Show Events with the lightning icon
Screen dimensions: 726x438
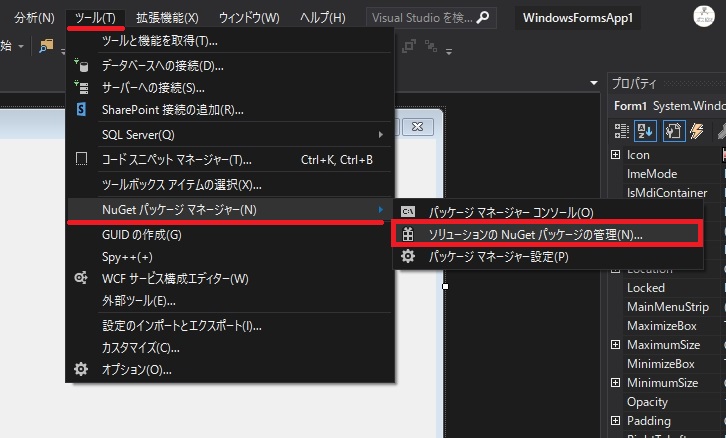[x=697, y=131]
